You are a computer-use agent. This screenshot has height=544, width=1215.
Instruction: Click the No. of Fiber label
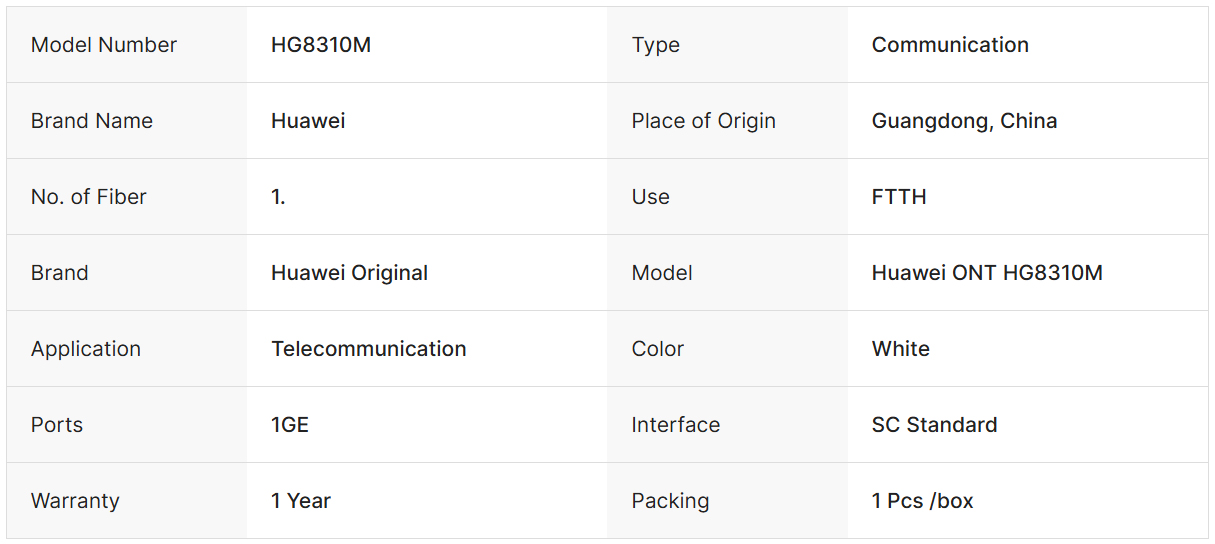(x=89, y=197)
